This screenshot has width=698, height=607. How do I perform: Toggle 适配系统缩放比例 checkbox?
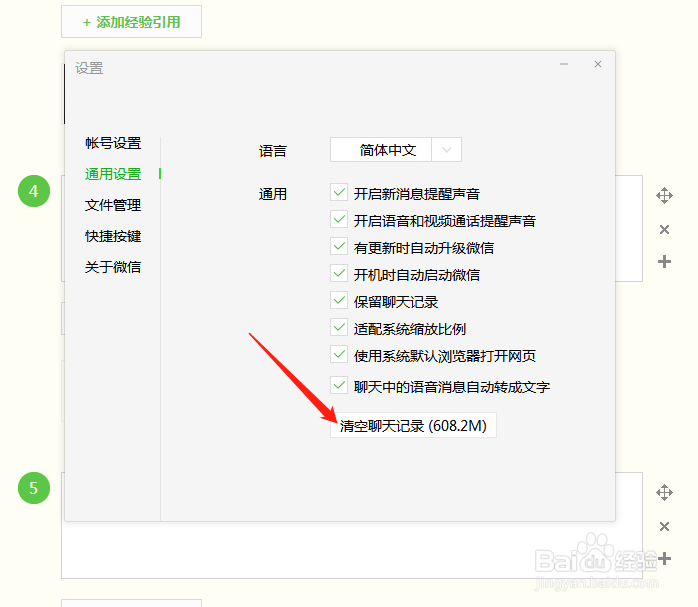click(x=339, y=328)
